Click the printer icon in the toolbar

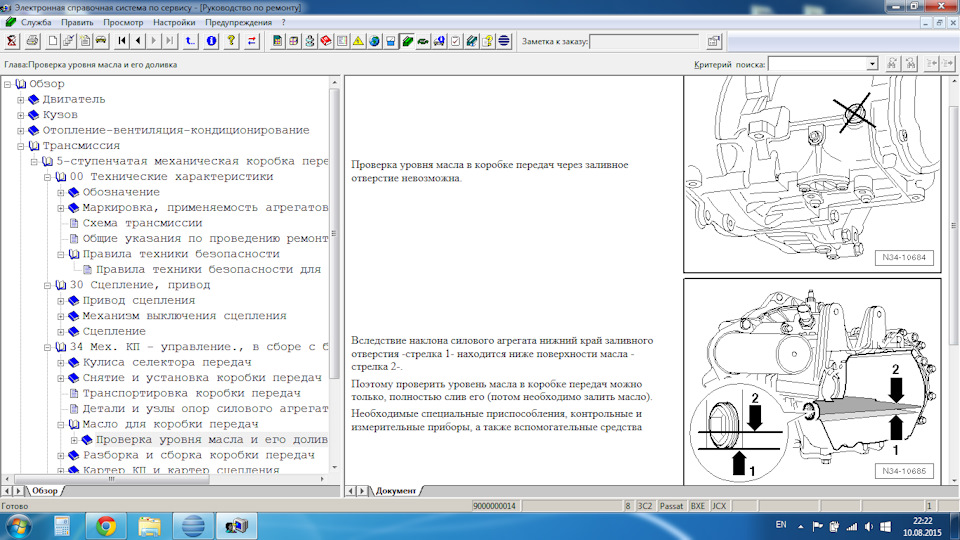pyautogui.click(x=32, y=41)
